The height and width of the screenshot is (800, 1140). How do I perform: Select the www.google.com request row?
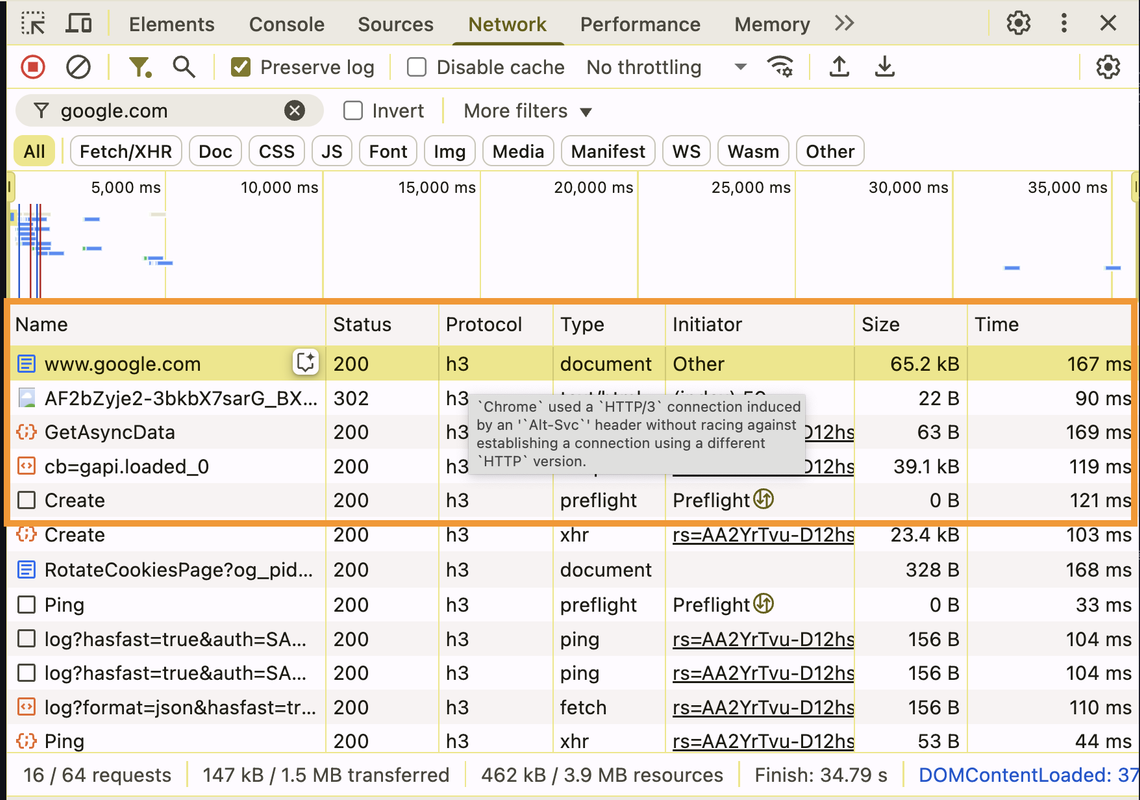click(570, 363)
